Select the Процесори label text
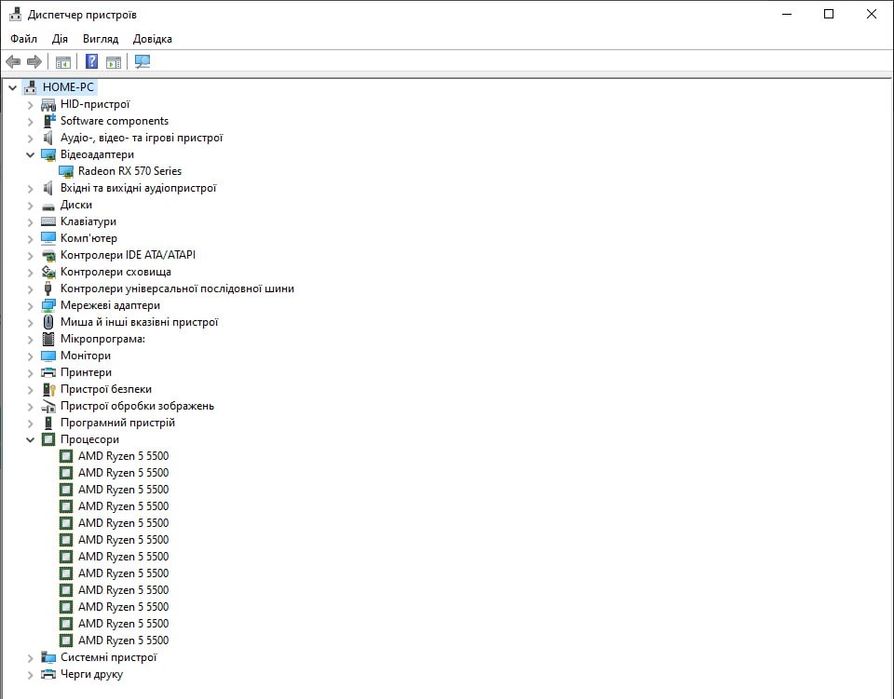This screenshot has height=699, width=894. point(90,440)
